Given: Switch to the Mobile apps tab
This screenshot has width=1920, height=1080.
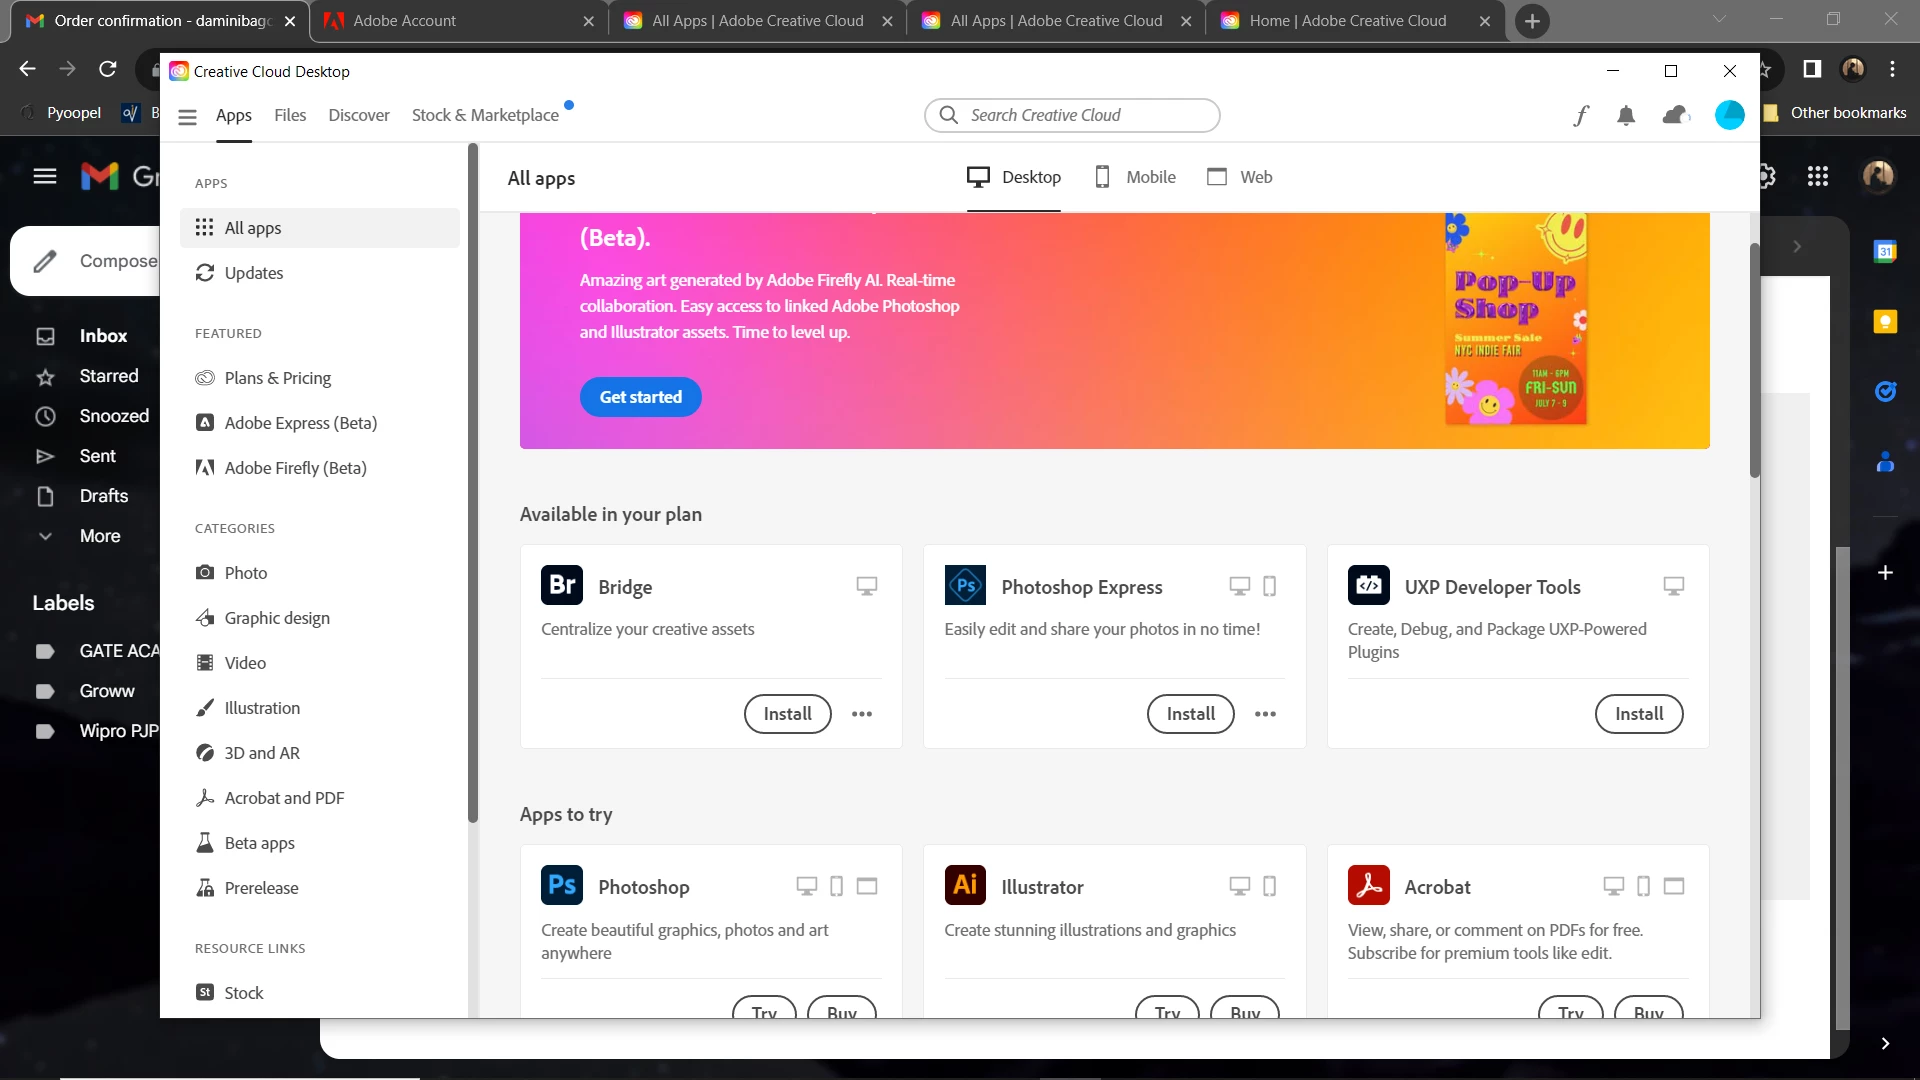Looking at the screenshot, I should pyautogui.click(x=1135, y=177).
